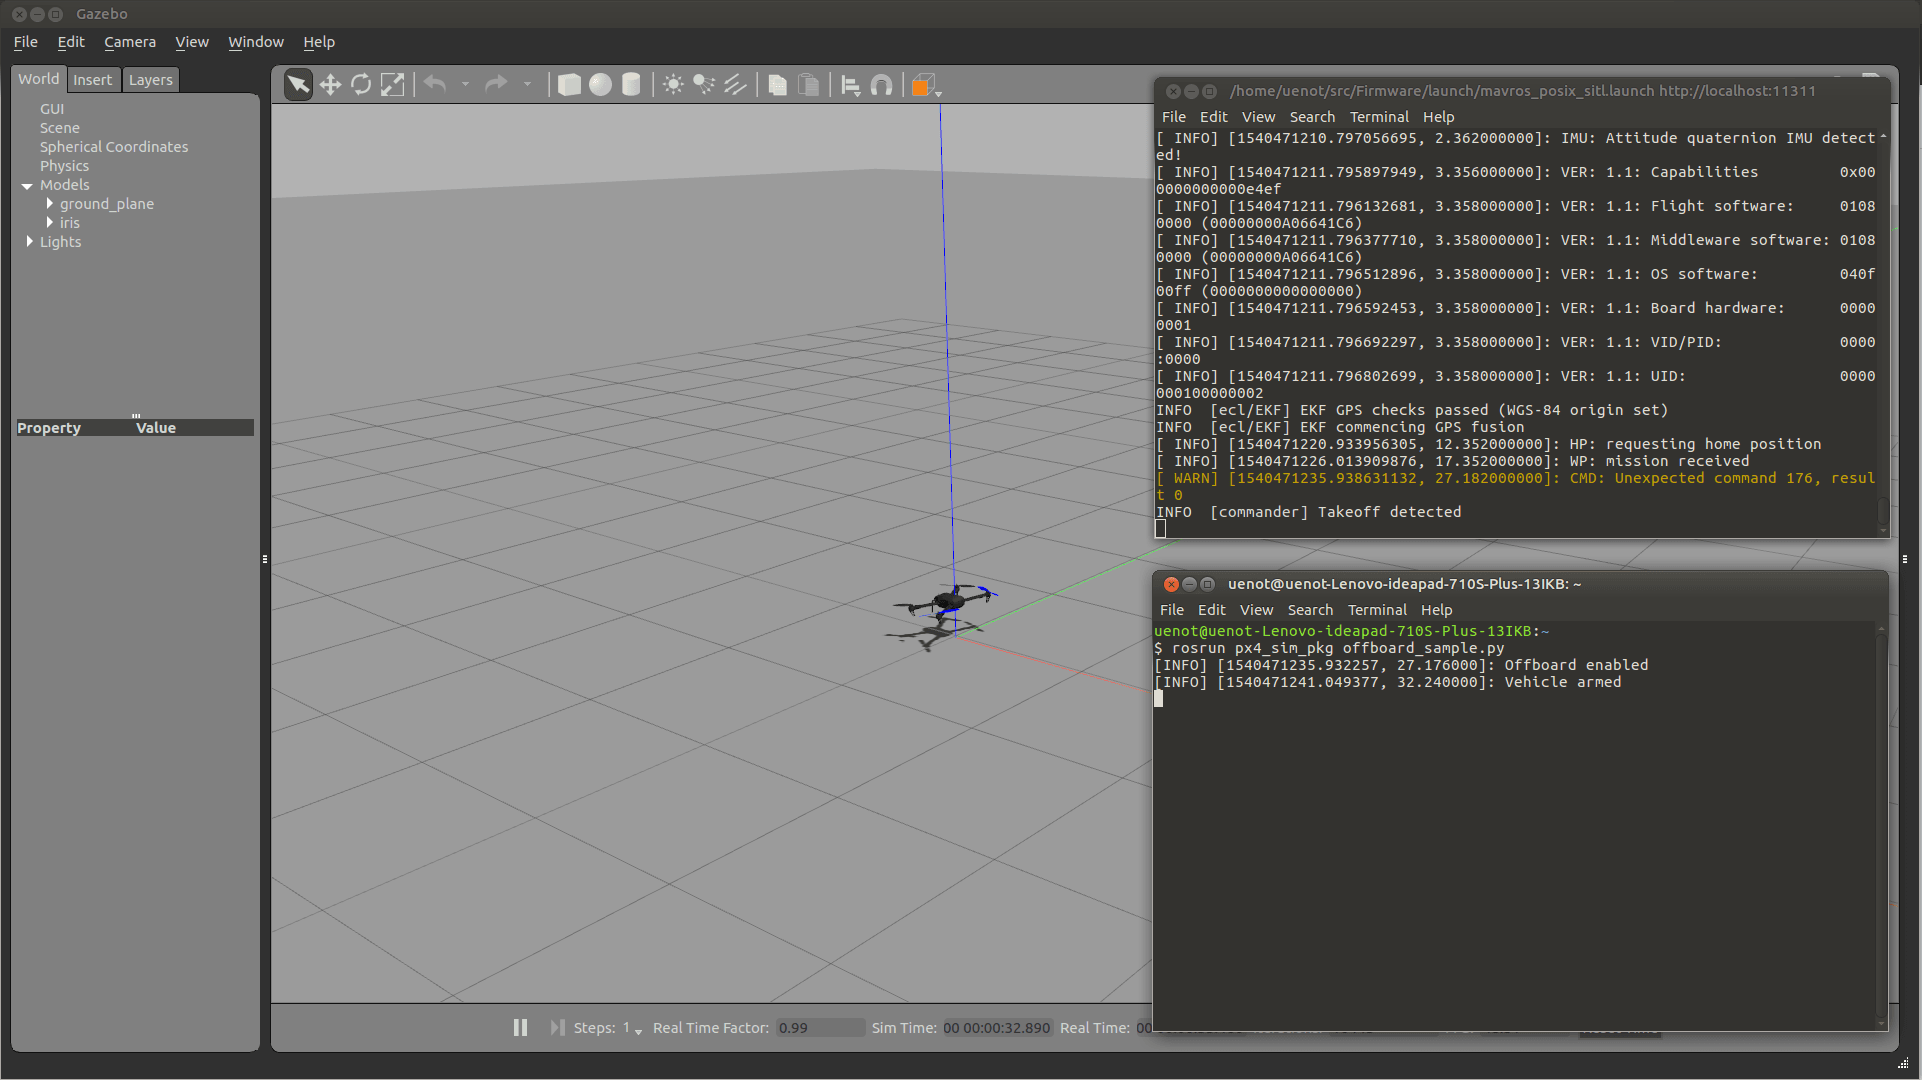
Task: Open Gazebo Edit menu
Action: tap(70, 42)
